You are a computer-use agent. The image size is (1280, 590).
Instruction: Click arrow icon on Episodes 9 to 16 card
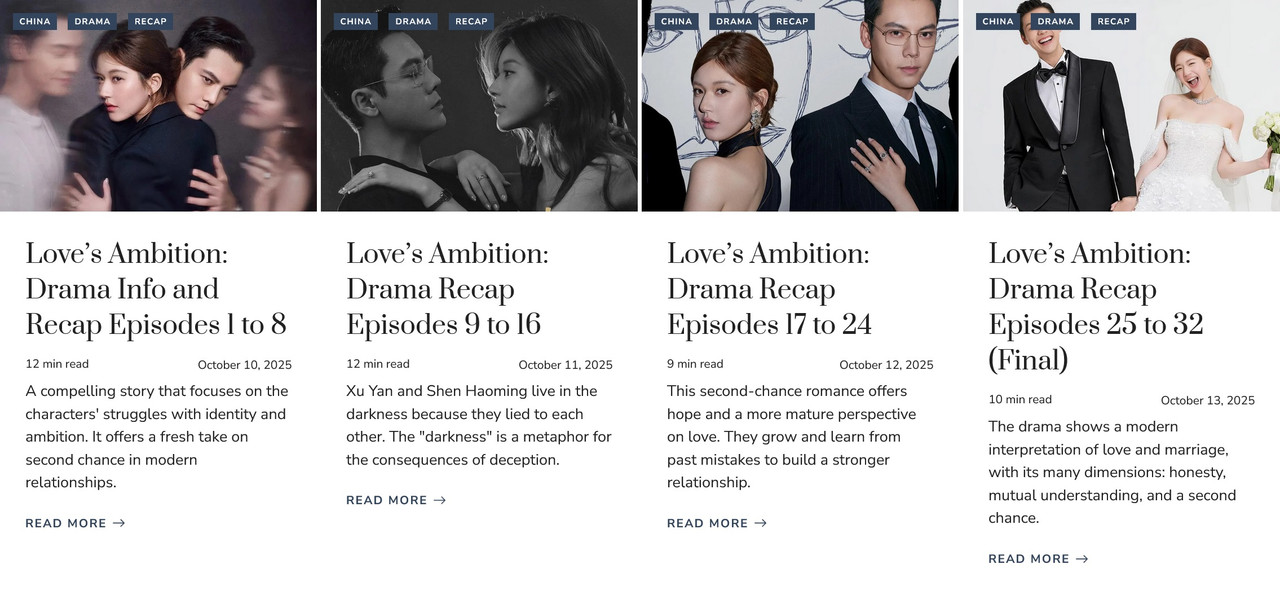[x=440, y=500]
